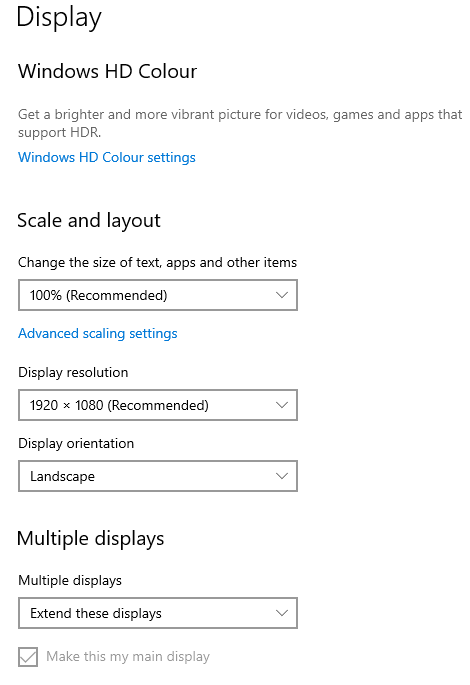The image size is (470, 685).
Task: Select the Display page heading
Action: [x=59, y=18]
